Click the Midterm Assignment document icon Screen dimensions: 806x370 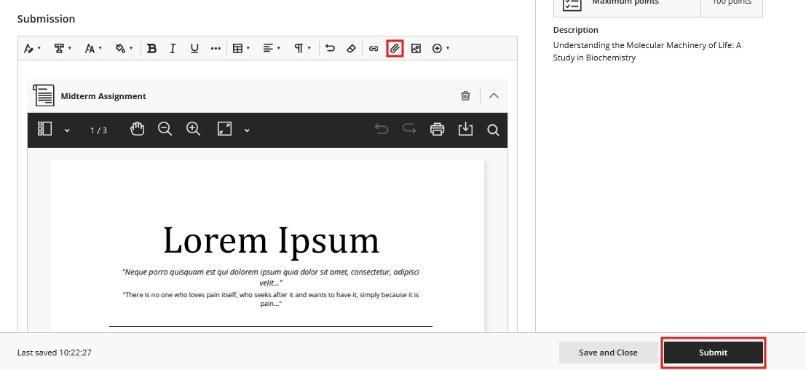[x=44, y=96]
